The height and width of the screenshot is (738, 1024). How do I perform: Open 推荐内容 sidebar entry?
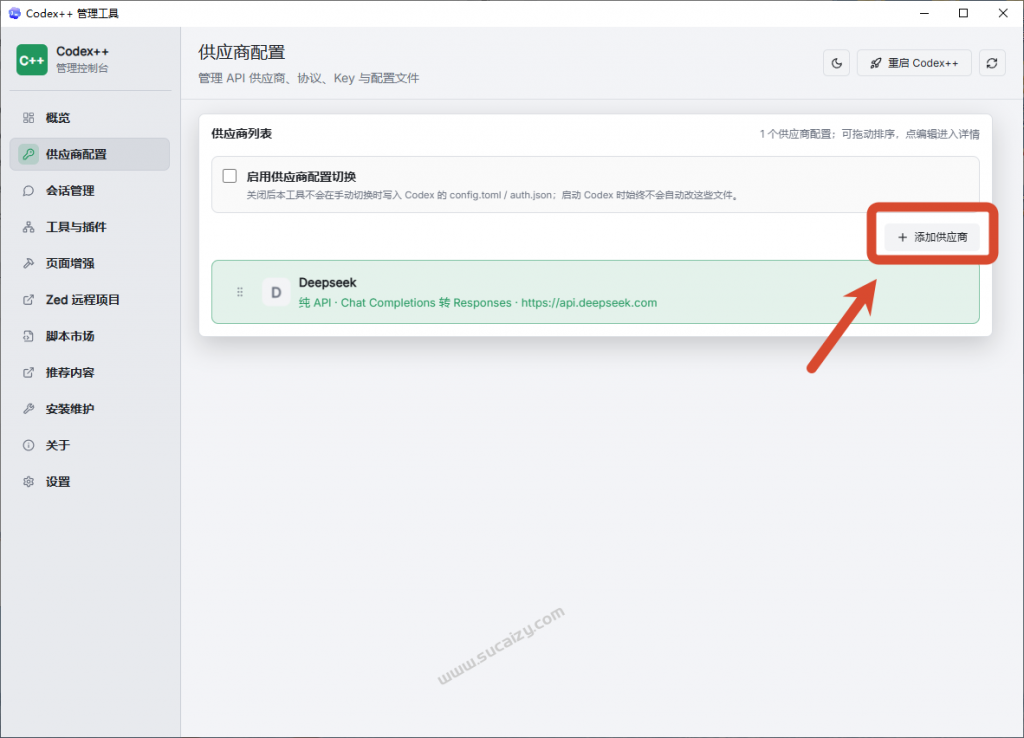pyautogui.click(x=89, y=372)
